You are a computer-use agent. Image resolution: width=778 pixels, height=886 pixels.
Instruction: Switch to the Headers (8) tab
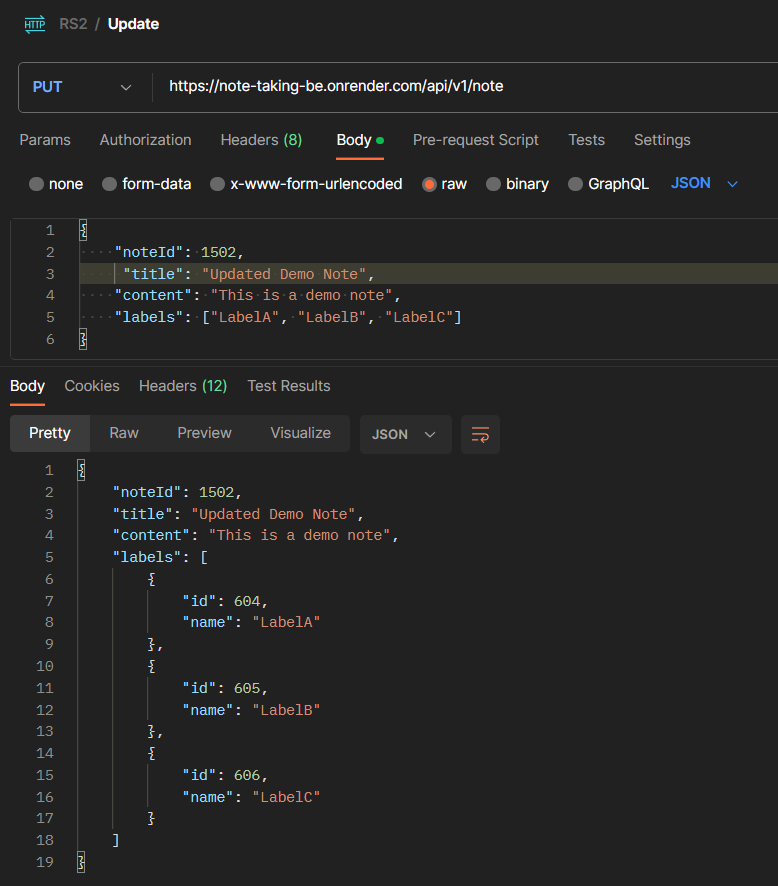tap(260, 140)
